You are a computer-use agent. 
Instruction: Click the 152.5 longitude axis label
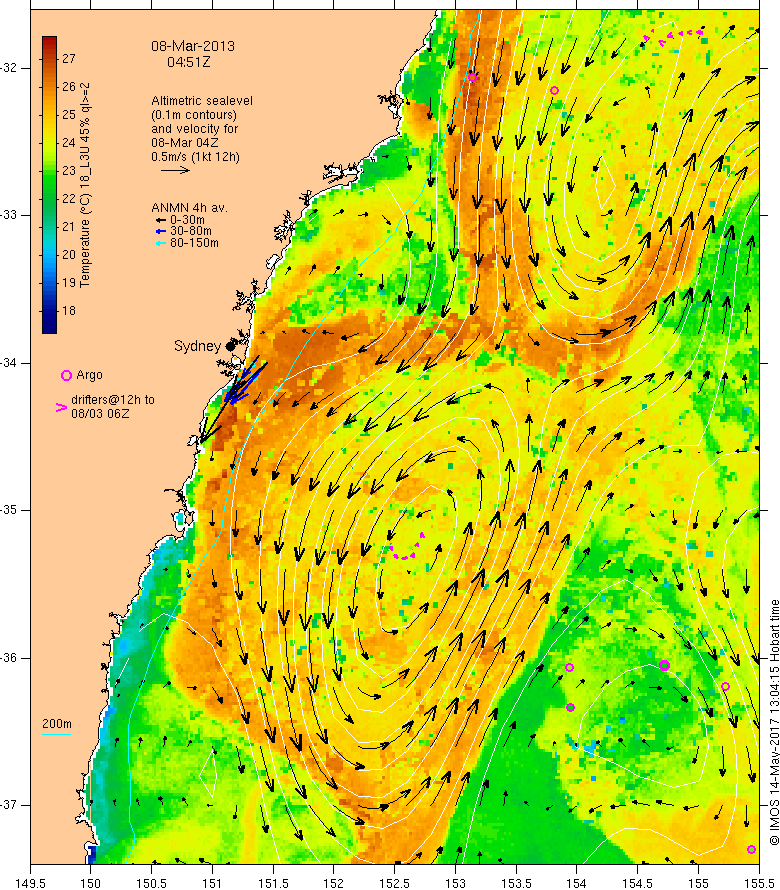[x=395, y=883]
